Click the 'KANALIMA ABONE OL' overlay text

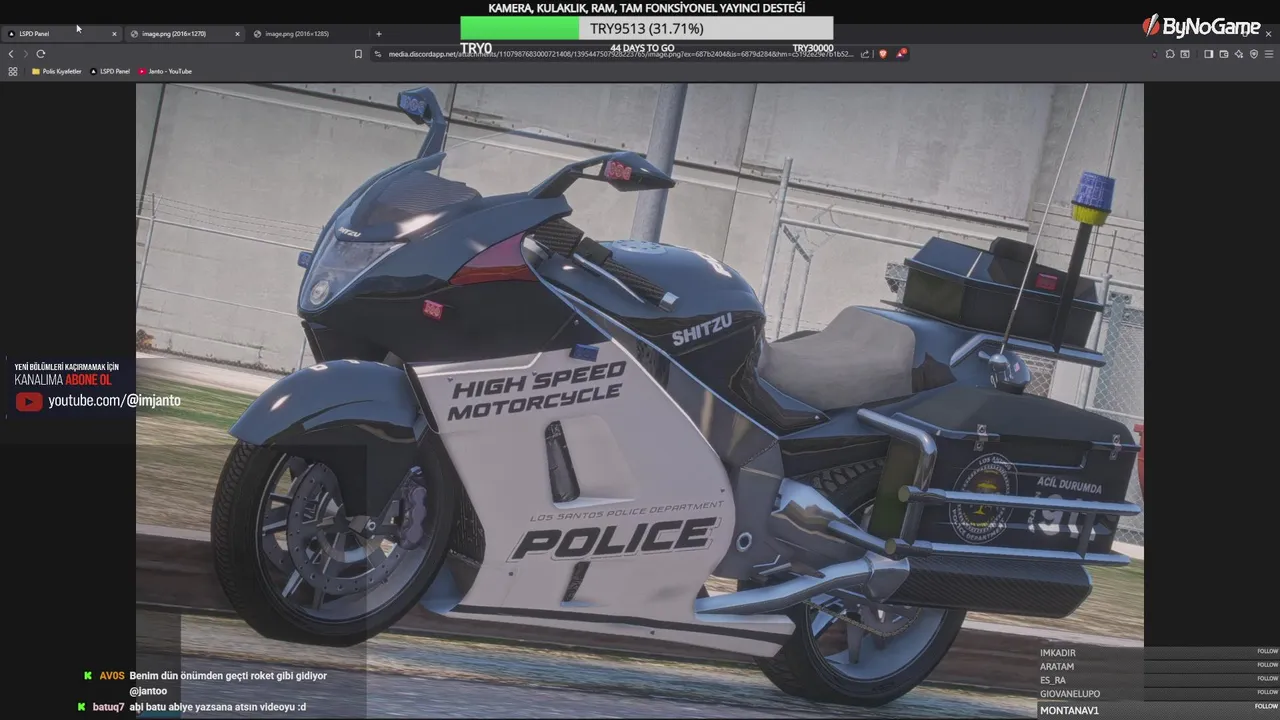[x=63, y=380]
